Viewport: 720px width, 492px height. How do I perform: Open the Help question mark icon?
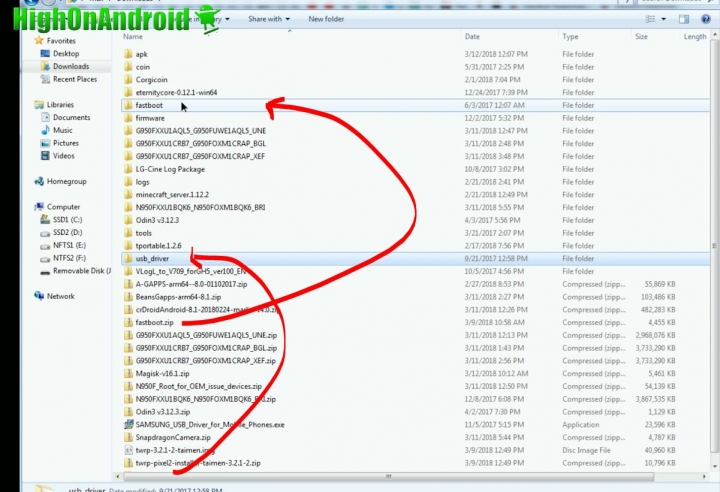pos(706,19)
